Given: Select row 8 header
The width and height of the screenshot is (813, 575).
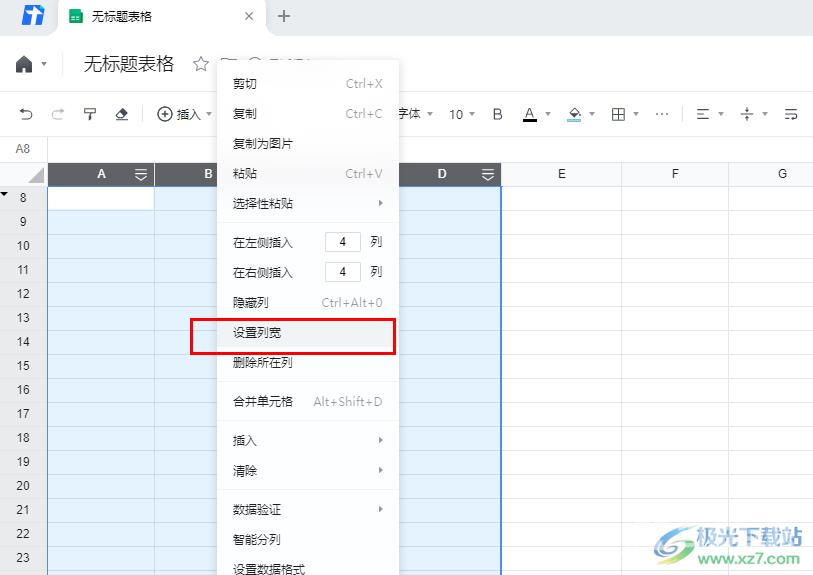Looking at the screenshot, I should coord(23,198).
